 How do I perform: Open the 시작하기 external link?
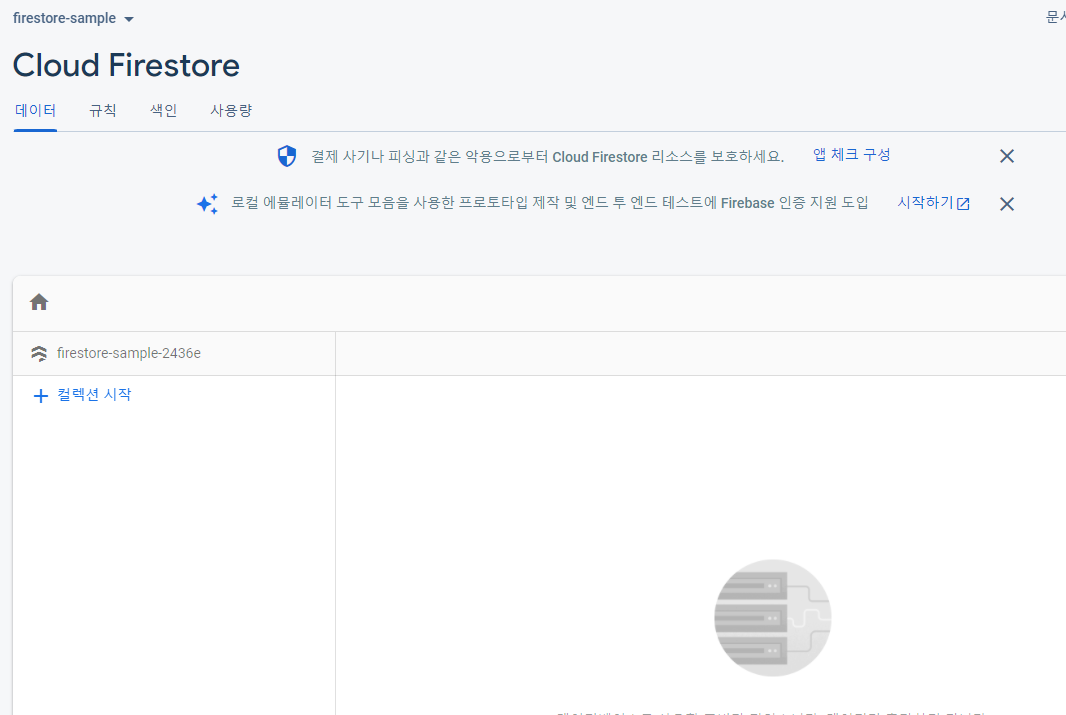pos(933,203)
